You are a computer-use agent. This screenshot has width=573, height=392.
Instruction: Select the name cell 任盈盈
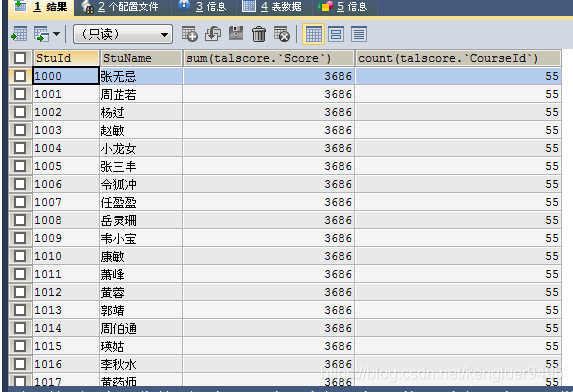[x=141, y=202]
